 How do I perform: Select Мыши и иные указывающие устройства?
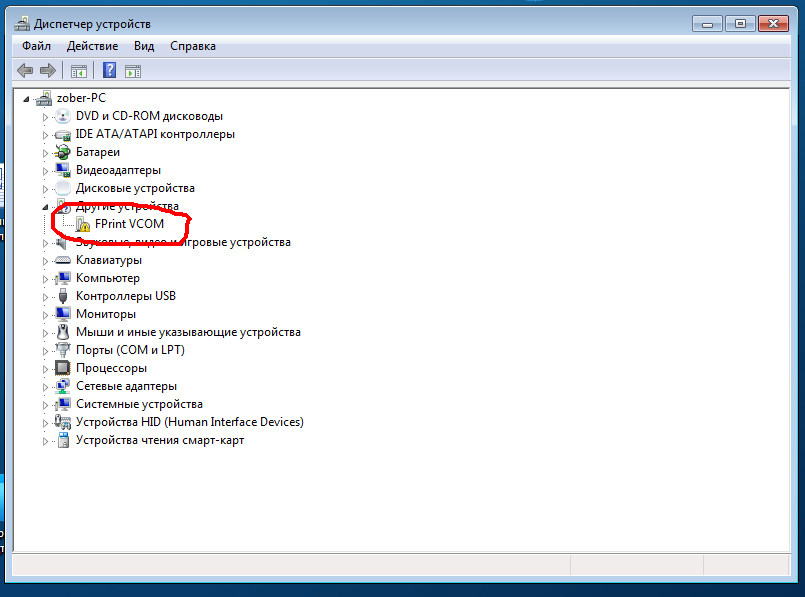188,332
